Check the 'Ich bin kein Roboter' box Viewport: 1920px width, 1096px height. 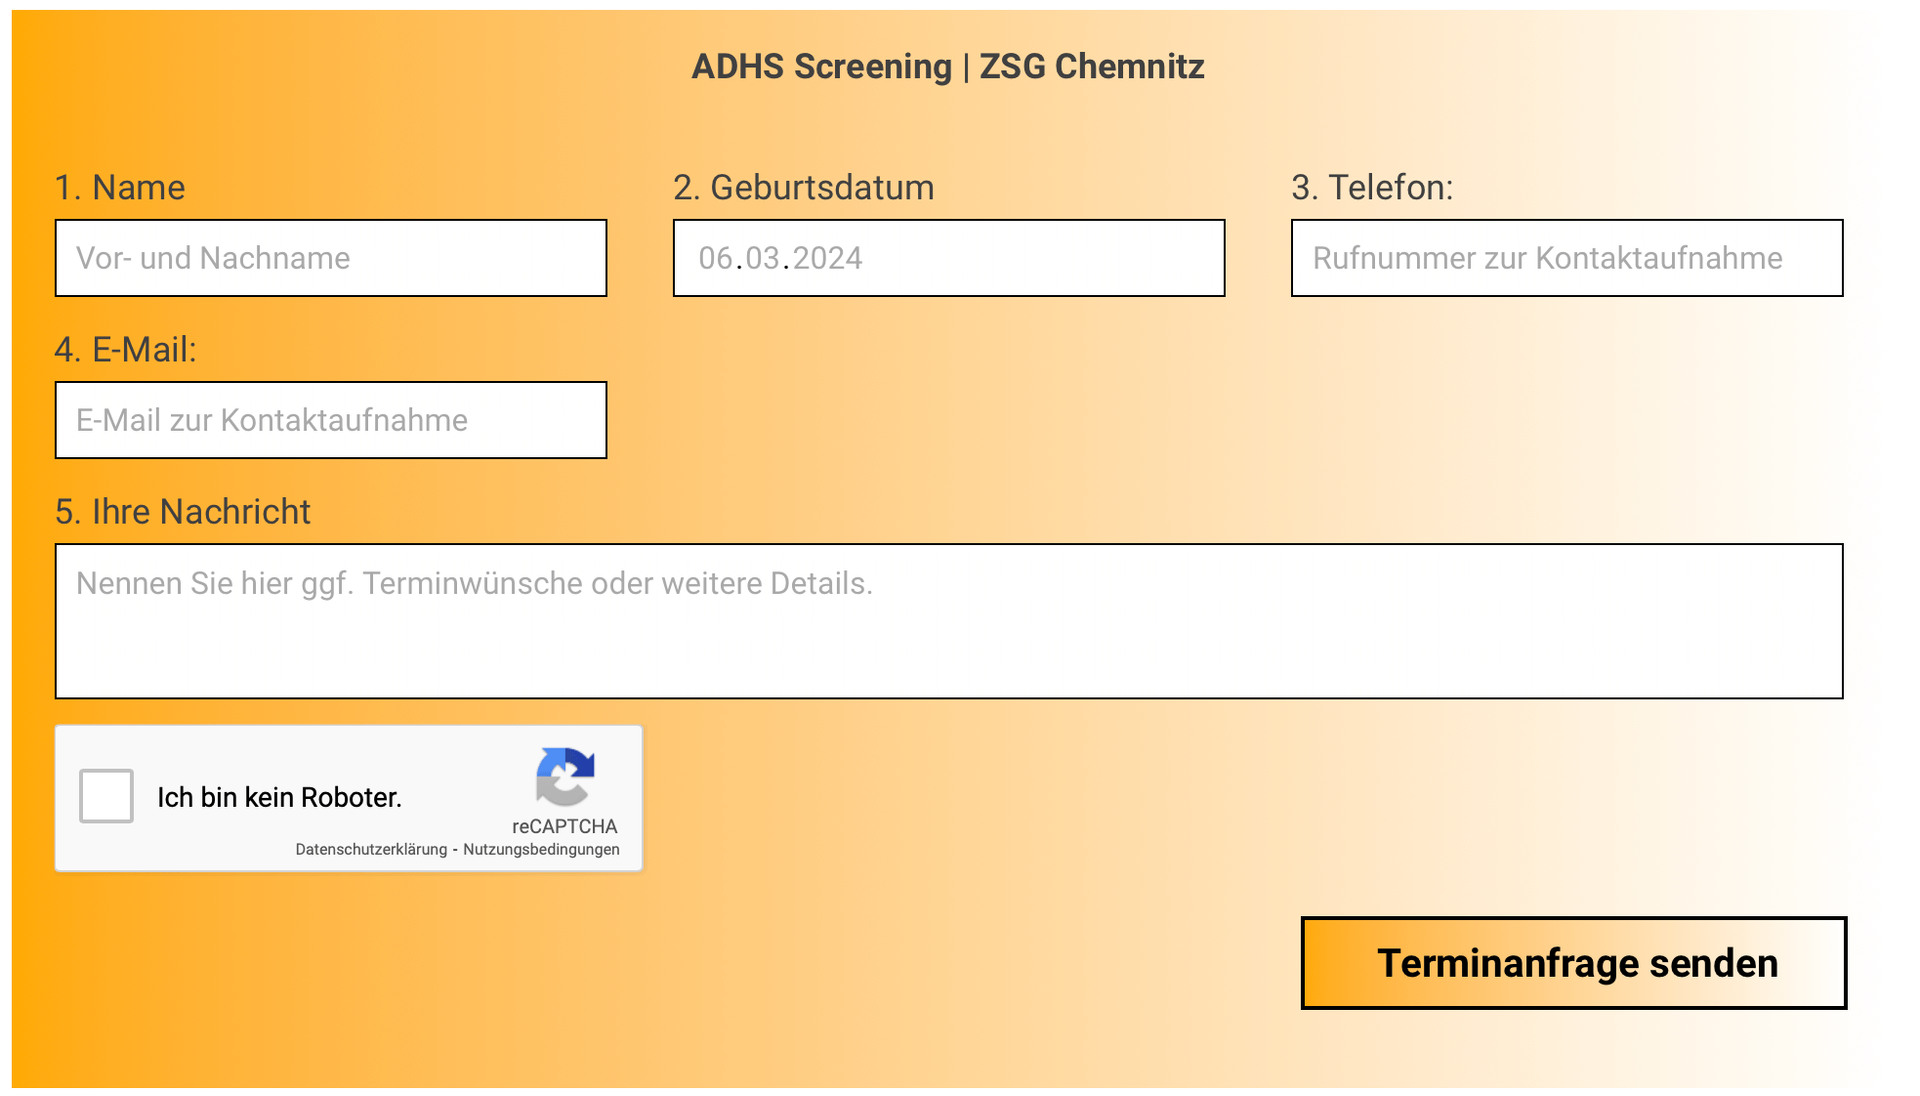(107, 796)
